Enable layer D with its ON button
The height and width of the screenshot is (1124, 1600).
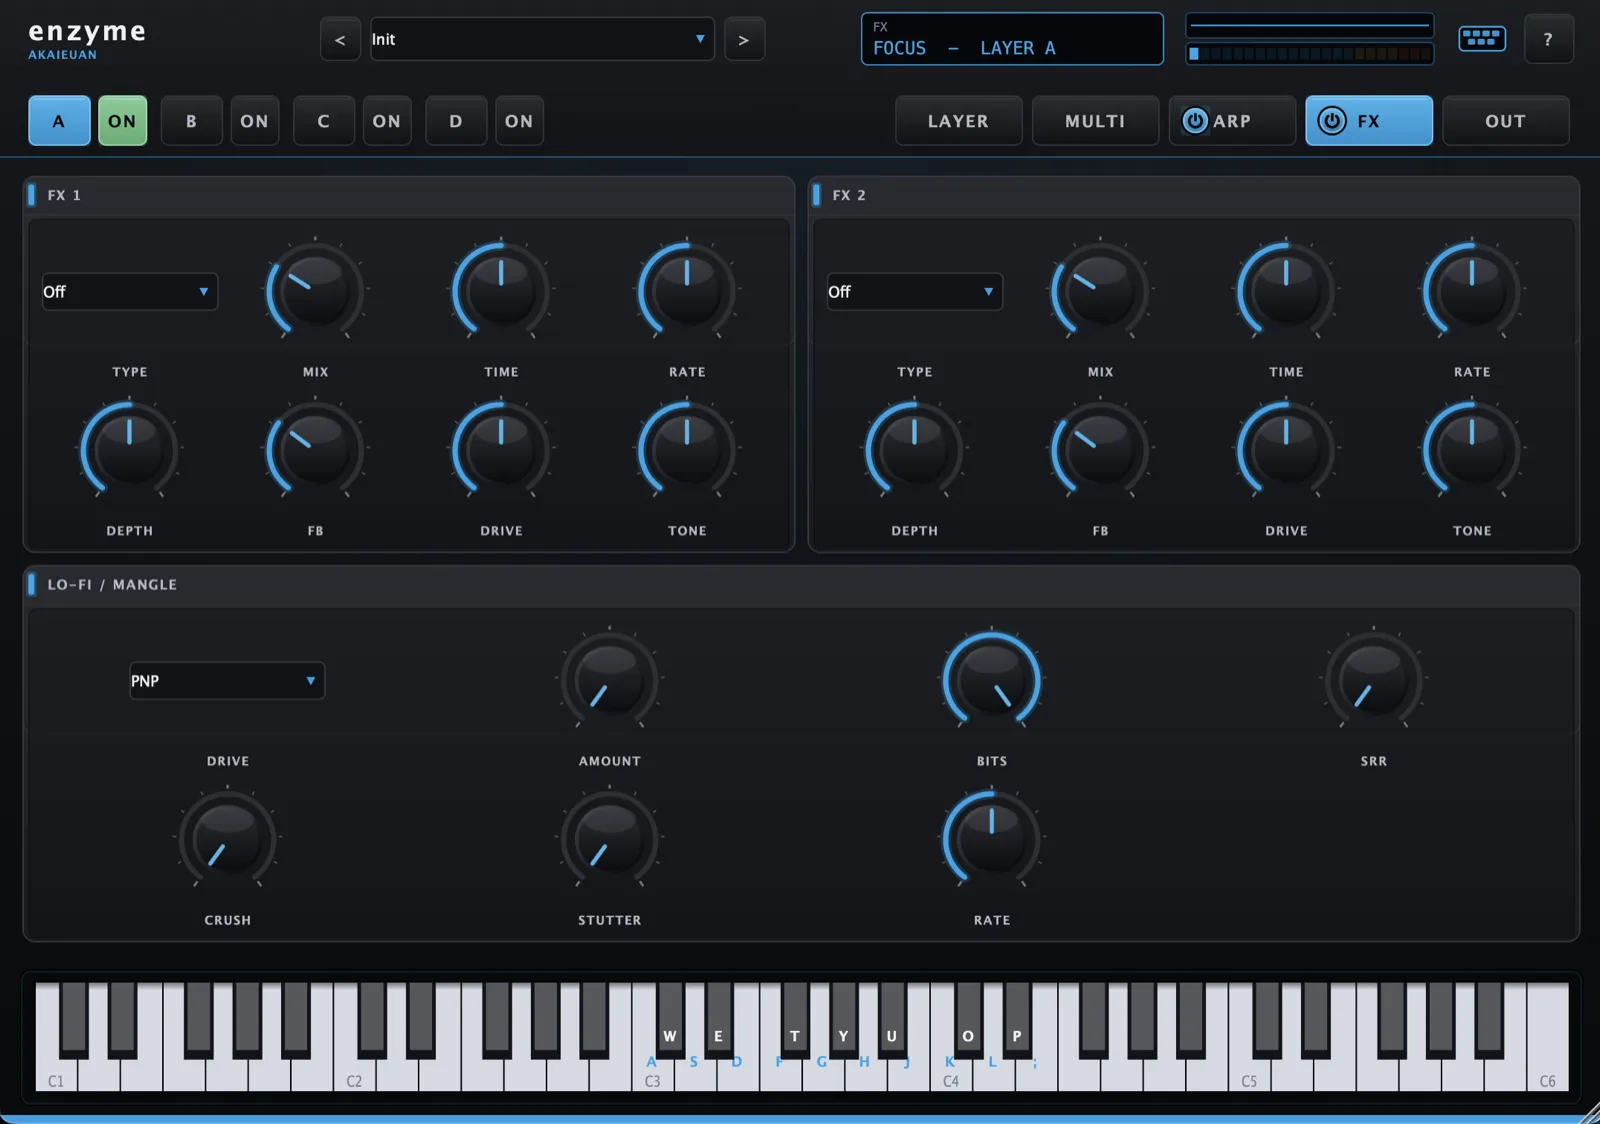519,121
